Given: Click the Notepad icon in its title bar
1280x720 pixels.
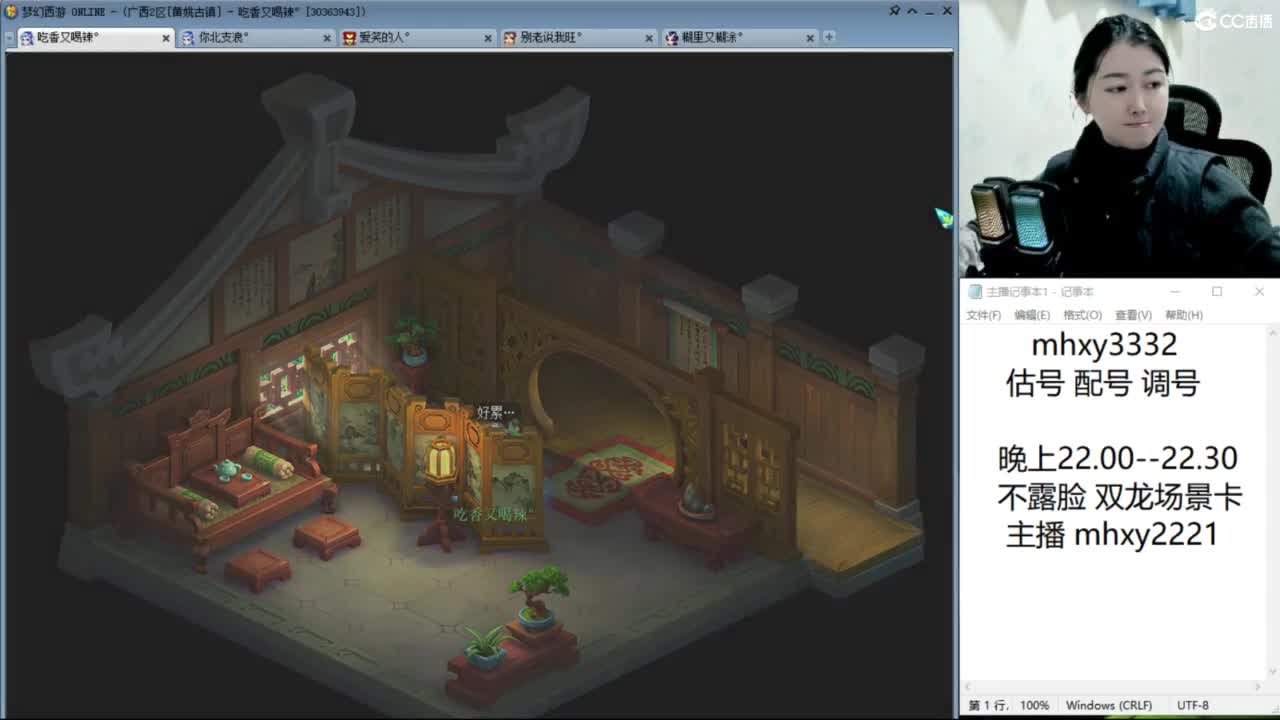Looking at the screenshot, I should [x=975, y=292].
